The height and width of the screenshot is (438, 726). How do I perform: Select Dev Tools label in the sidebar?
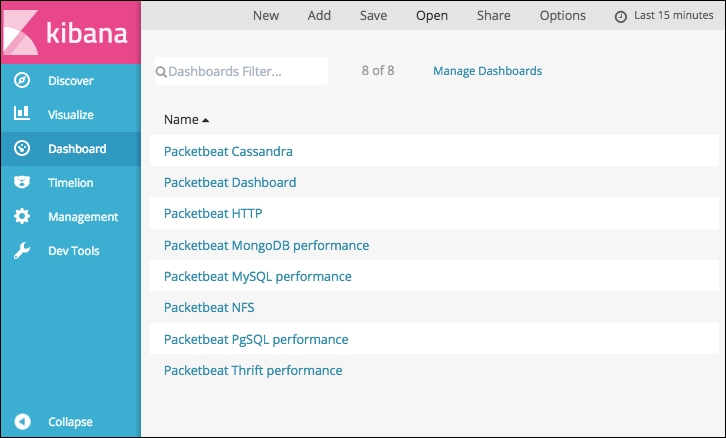pyautogui.click(x=74, y=251)
